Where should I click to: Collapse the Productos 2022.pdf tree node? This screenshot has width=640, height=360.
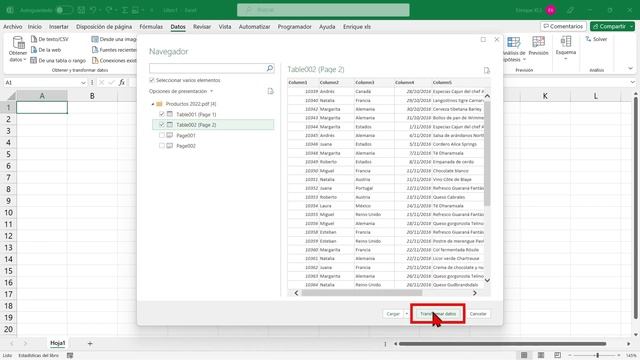[x=153, y=104]
